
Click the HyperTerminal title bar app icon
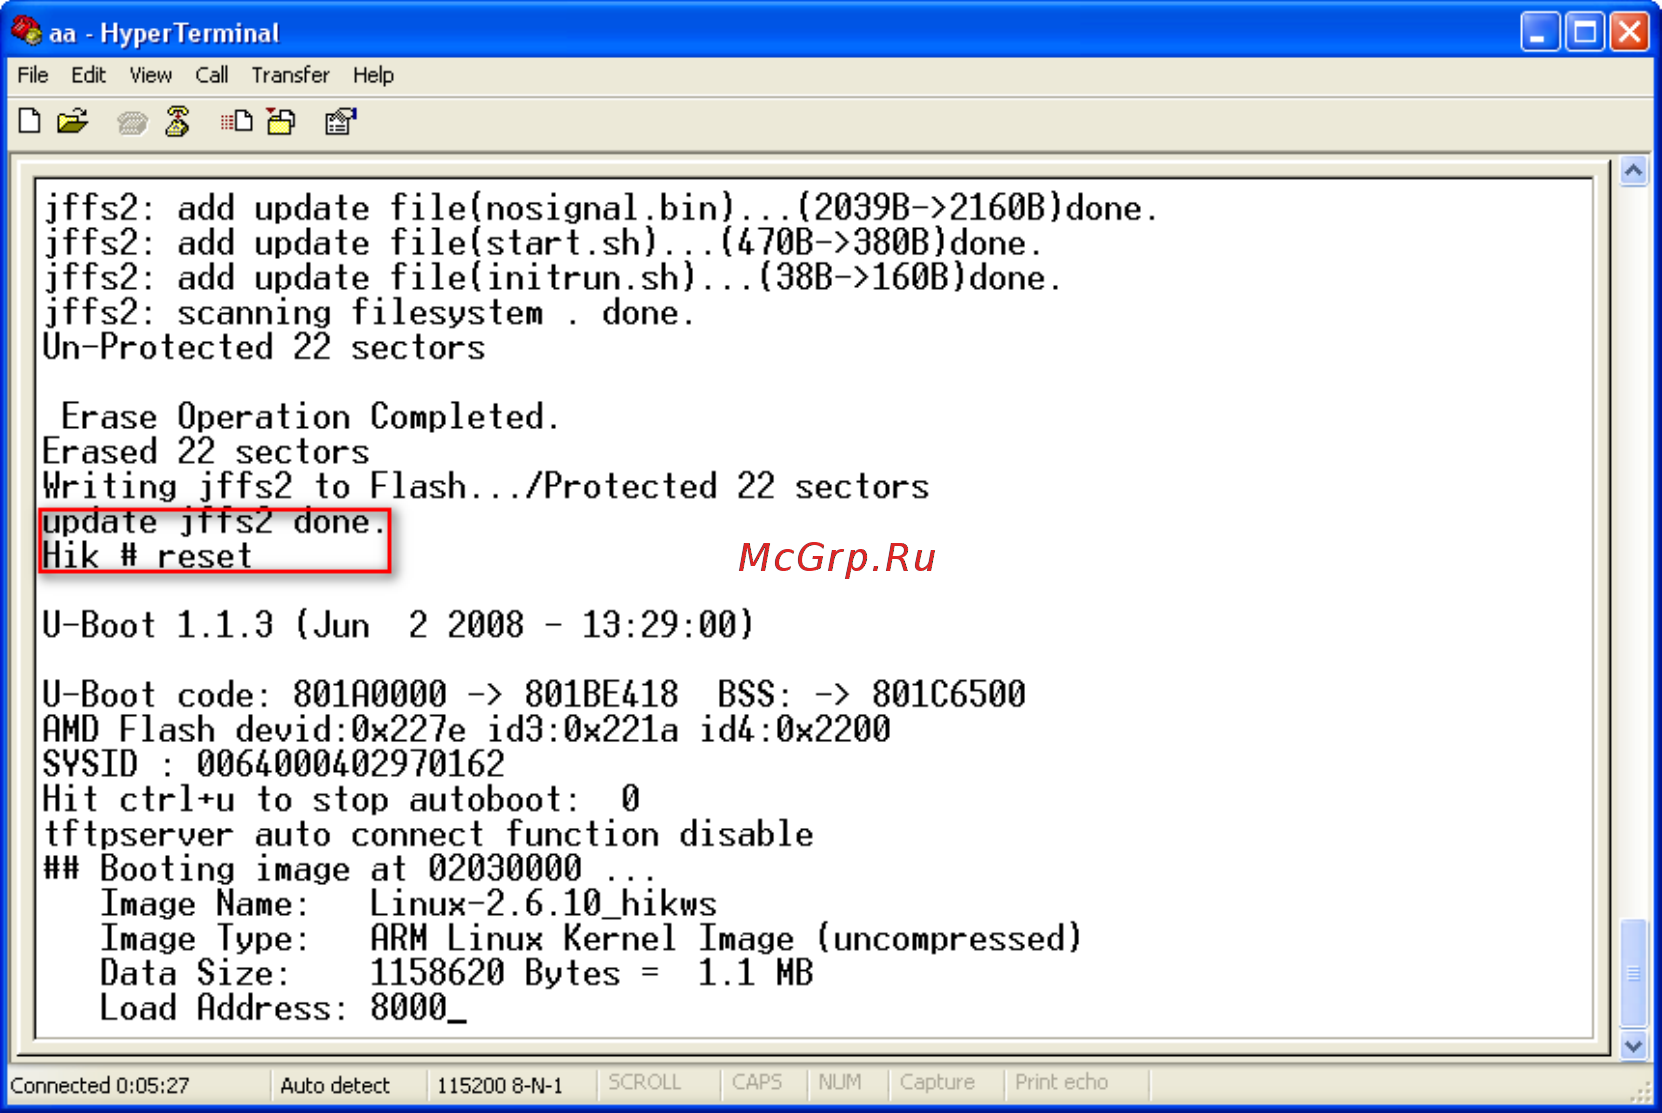tap(26, 32)
